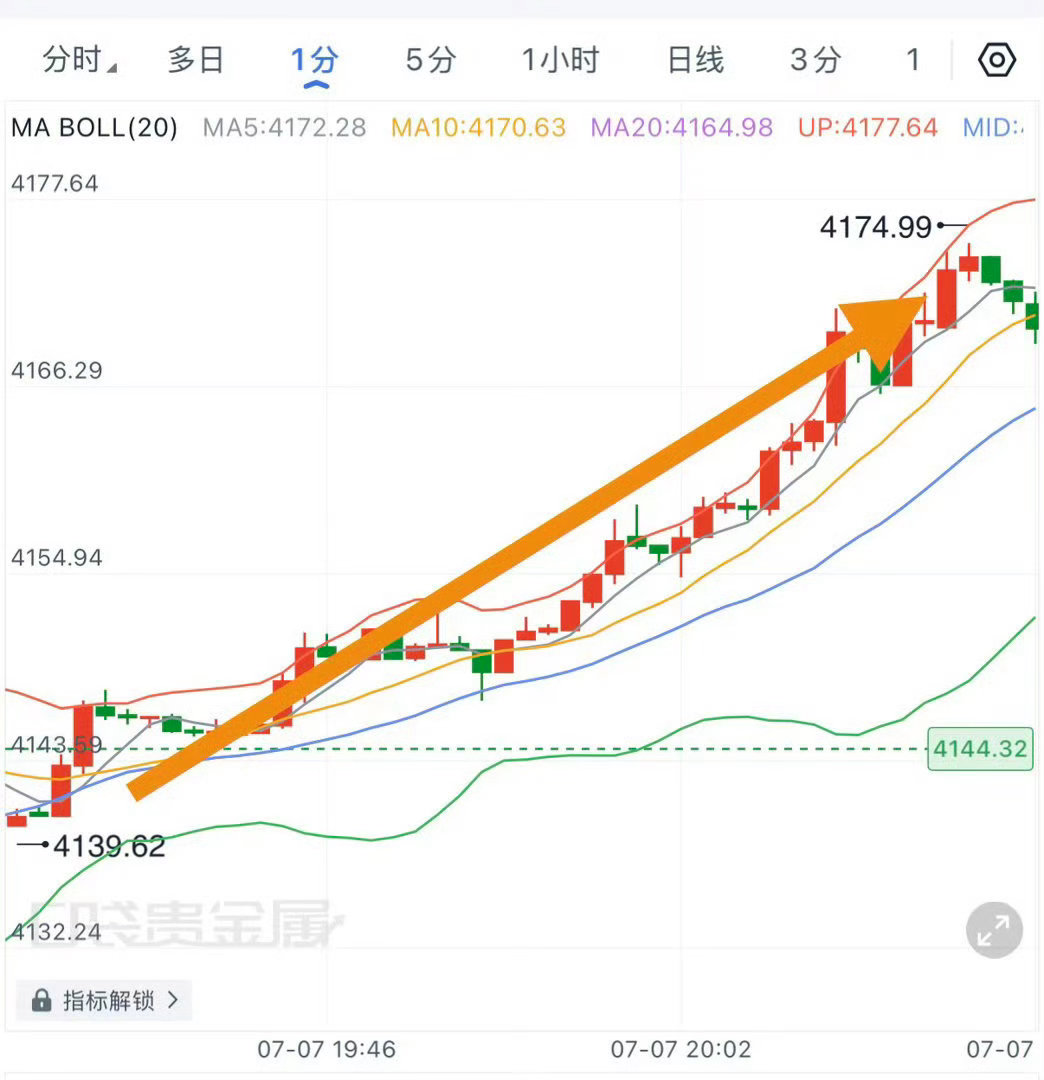Switch to the 多日 tab

click(x=196, y=60)
